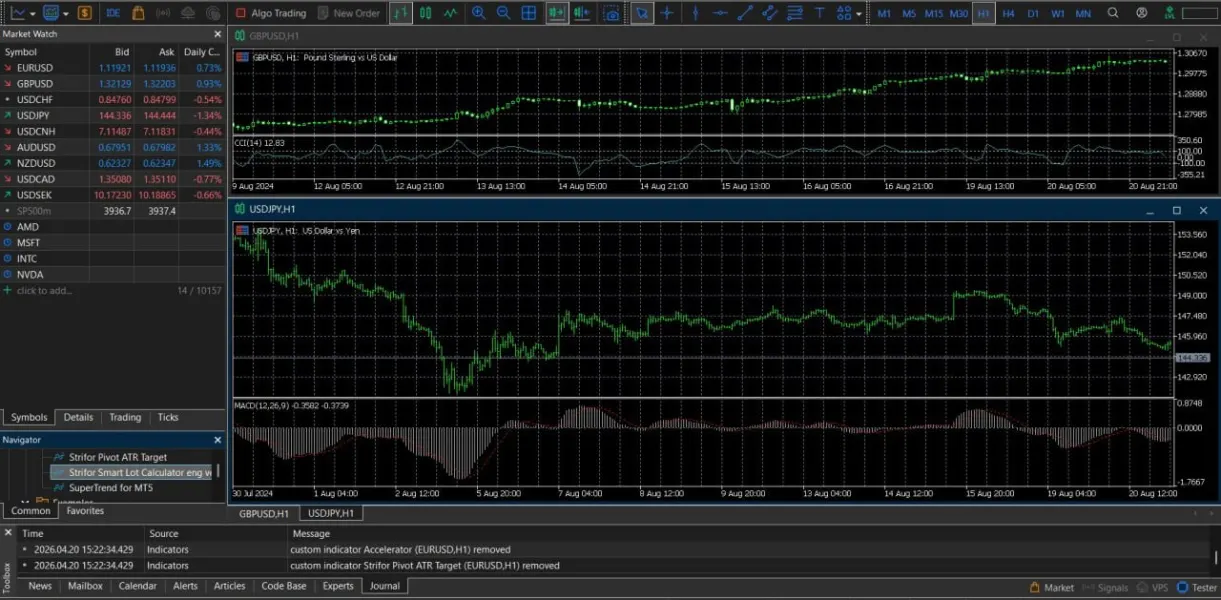
Task: Take a chart screenshot with camera icon
Action: tap(612, 13)
